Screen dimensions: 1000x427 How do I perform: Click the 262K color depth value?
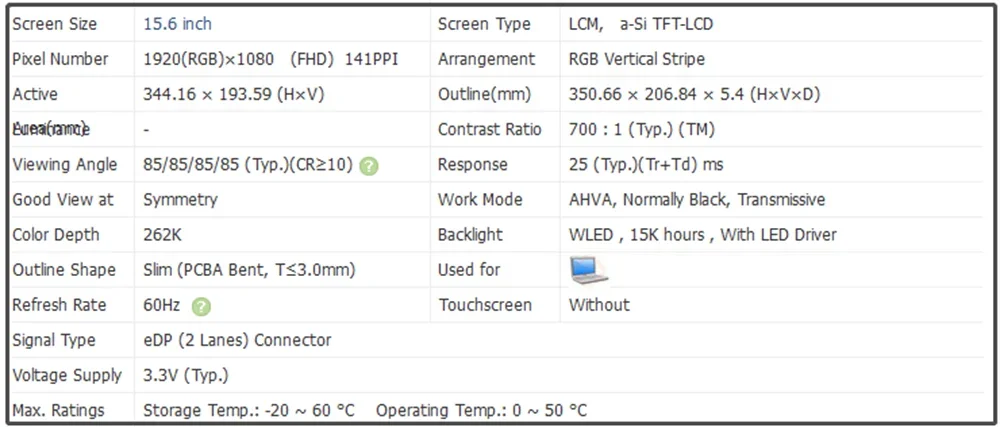(163, 234)
